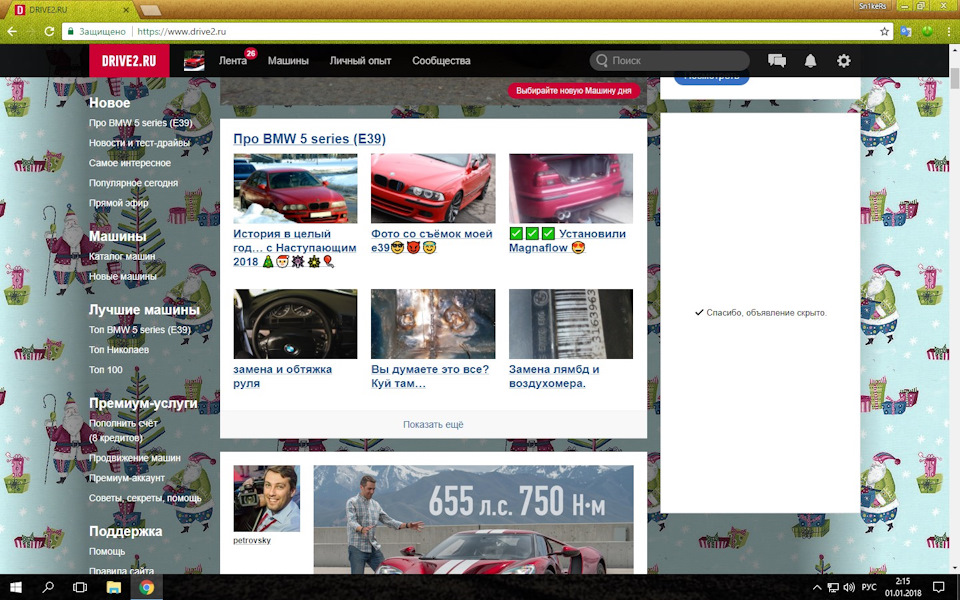Click the address bar URL
The height and width of the screenshot is (600, 960).
182,31
